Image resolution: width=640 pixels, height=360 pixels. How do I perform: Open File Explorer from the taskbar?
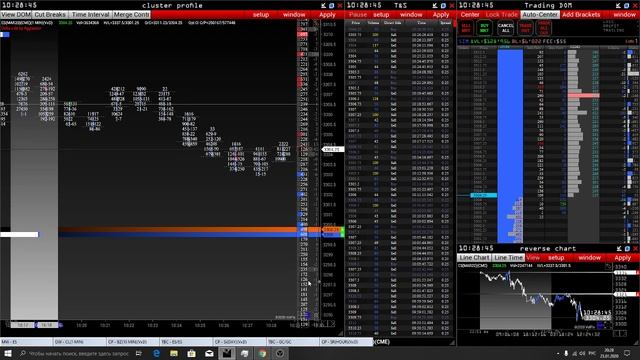[x=174, y=353]
